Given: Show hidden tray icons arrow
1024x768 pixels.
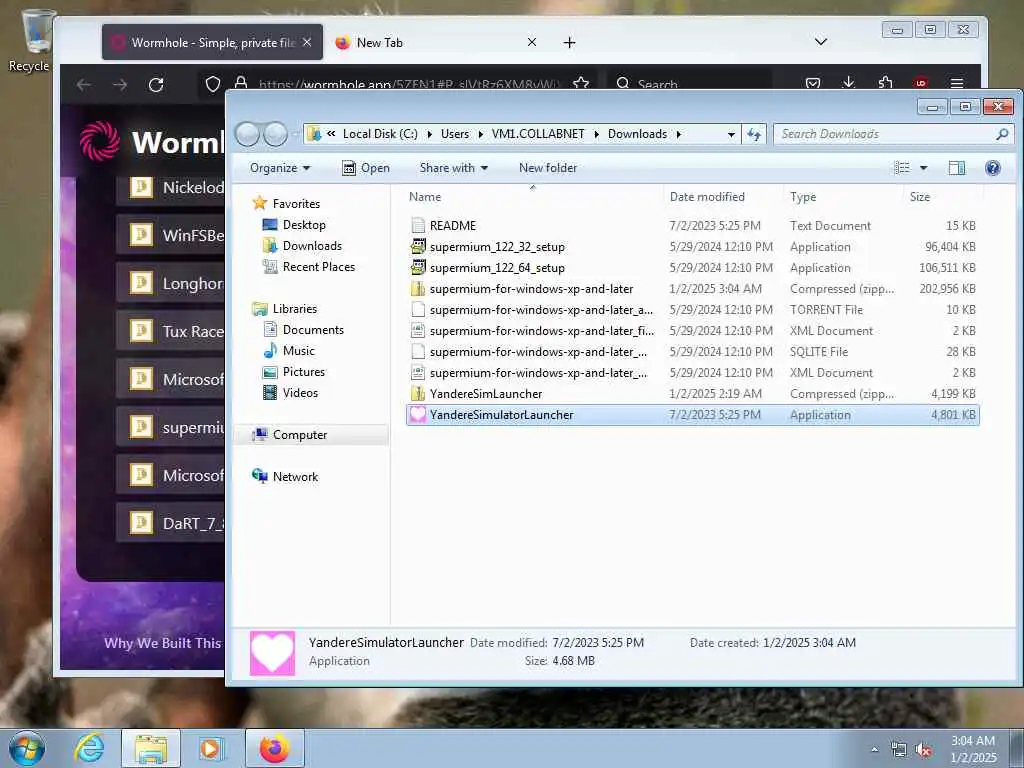Looking at the screenshot, I should tap(874, 750).
